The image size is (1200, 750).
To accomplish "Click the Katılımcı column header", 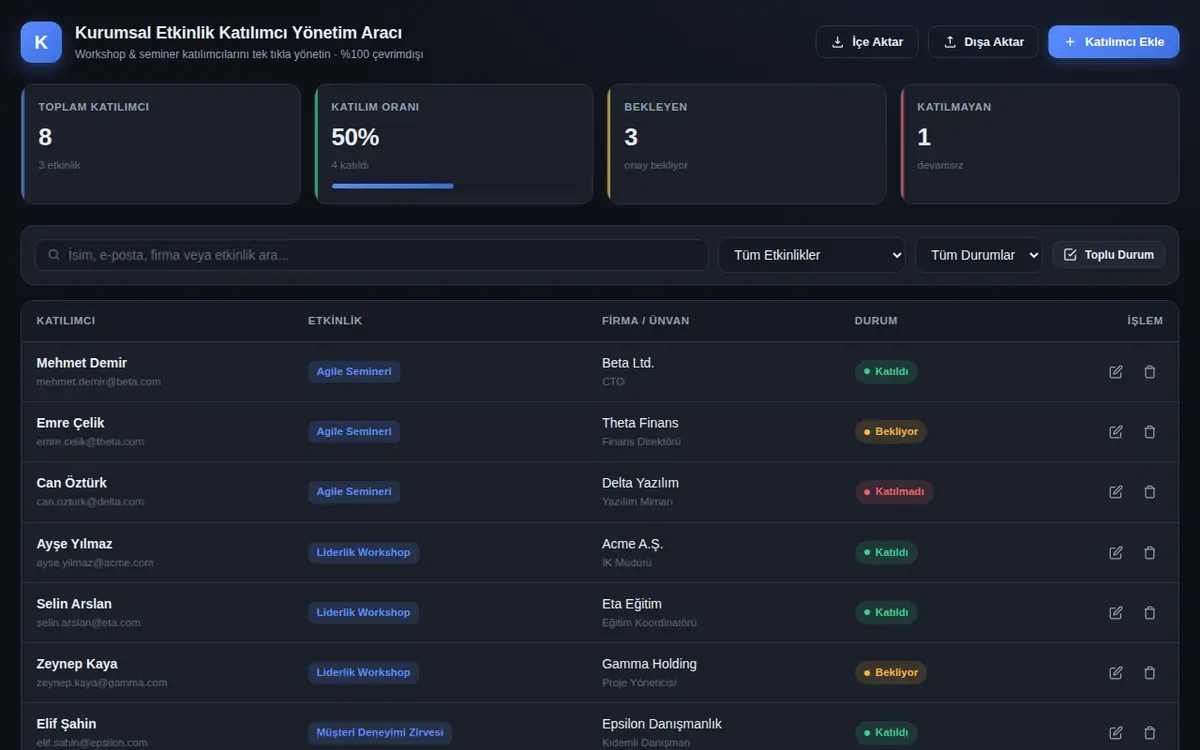I will pos(66,321).
